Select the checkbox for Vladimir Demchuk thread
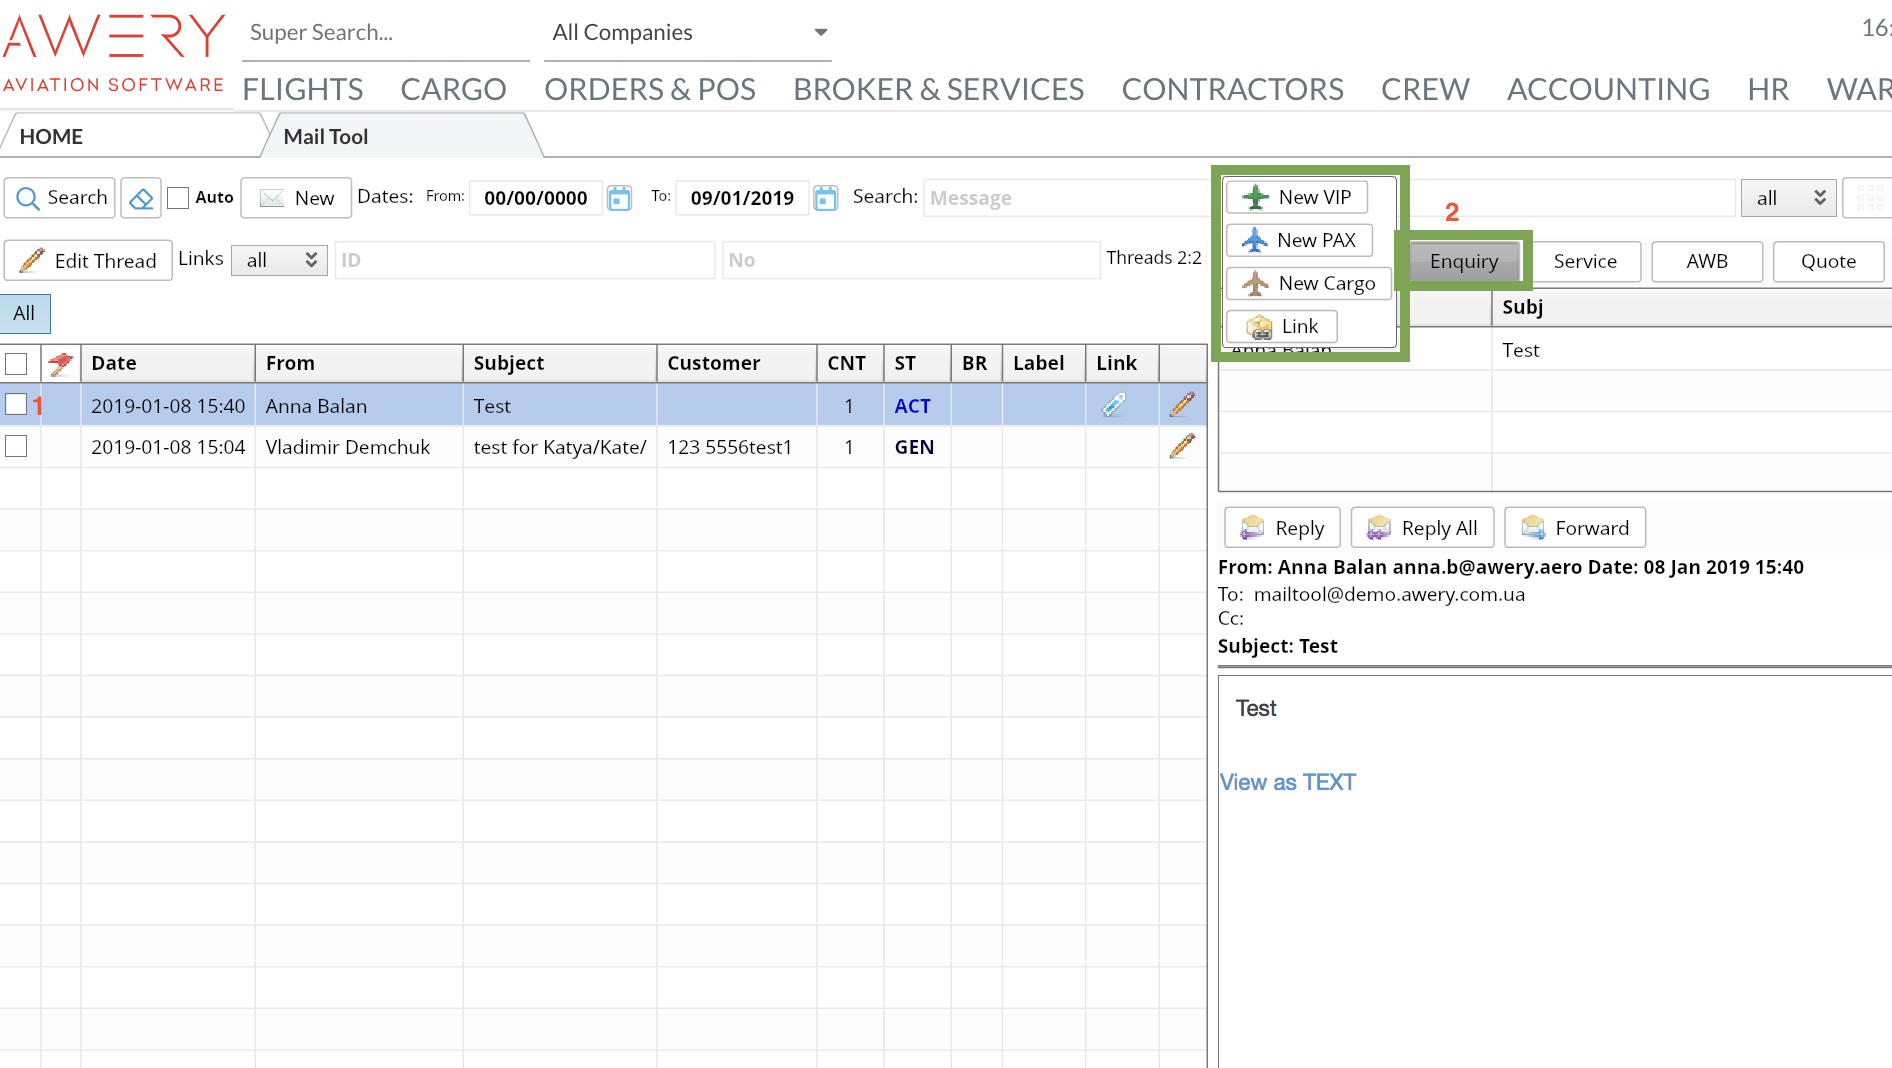Screen dimensions: 1892x1068 (17, 446)
